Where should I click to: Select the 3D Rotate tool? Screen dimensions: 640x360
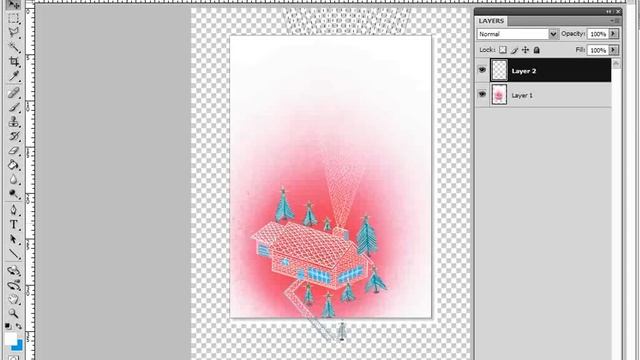coord(13,271)
